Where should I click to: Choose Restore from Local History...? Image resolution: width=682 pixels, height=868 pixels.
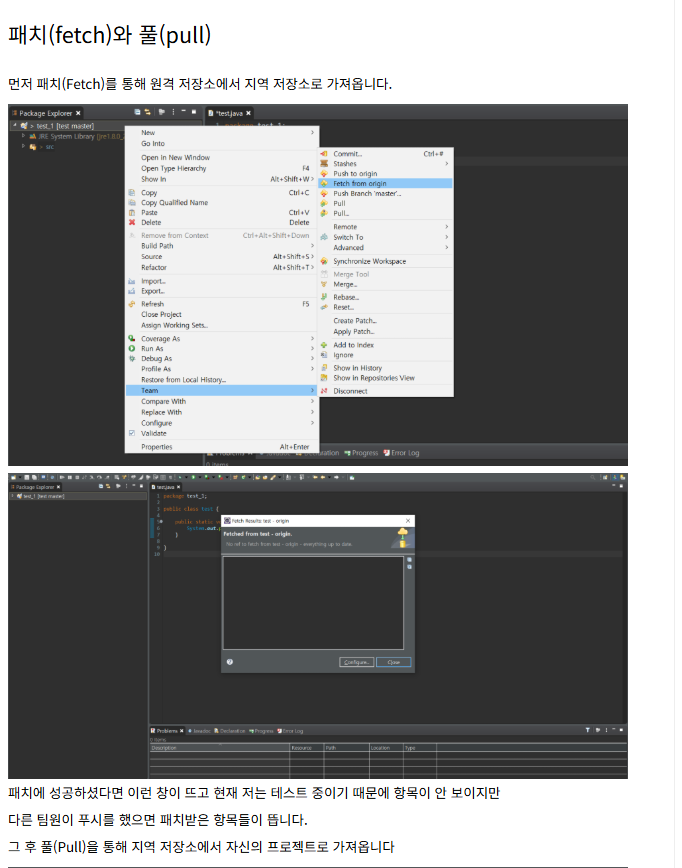[x=183, y=380]
